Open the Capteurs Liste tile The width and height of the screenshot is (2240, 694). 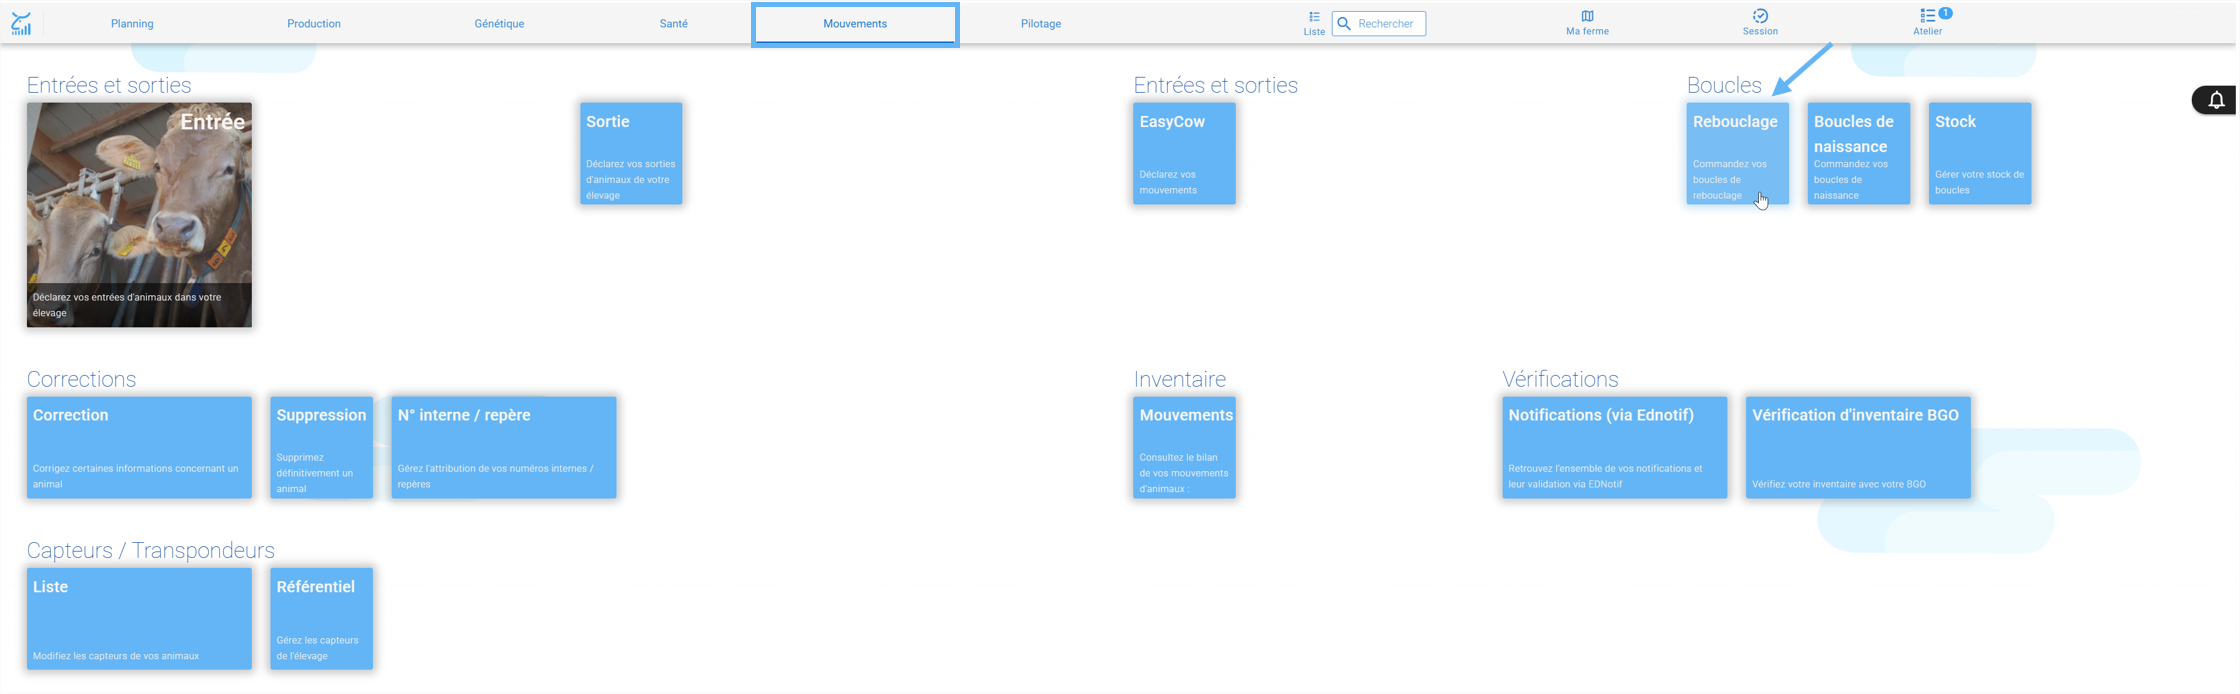point(139,619)
